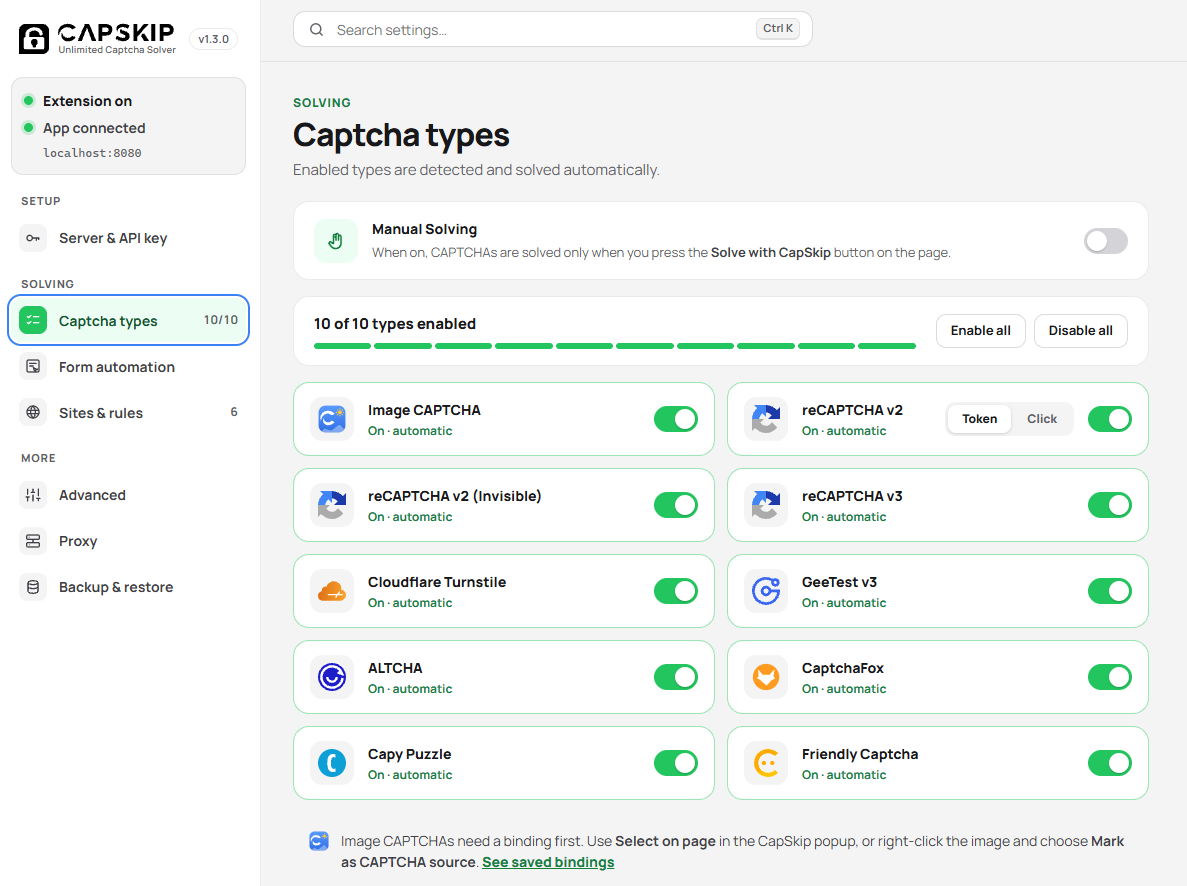Screen dimensions: 1187x886
Task: Disable the reCAPTCHA v2 (Invisible) toggle
Action: 676,505
